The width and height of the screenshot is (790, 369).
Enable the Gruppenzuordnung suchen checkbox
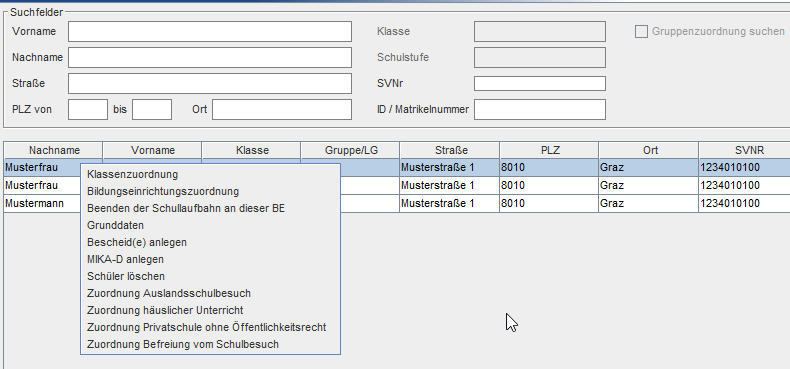click(641, 32)
